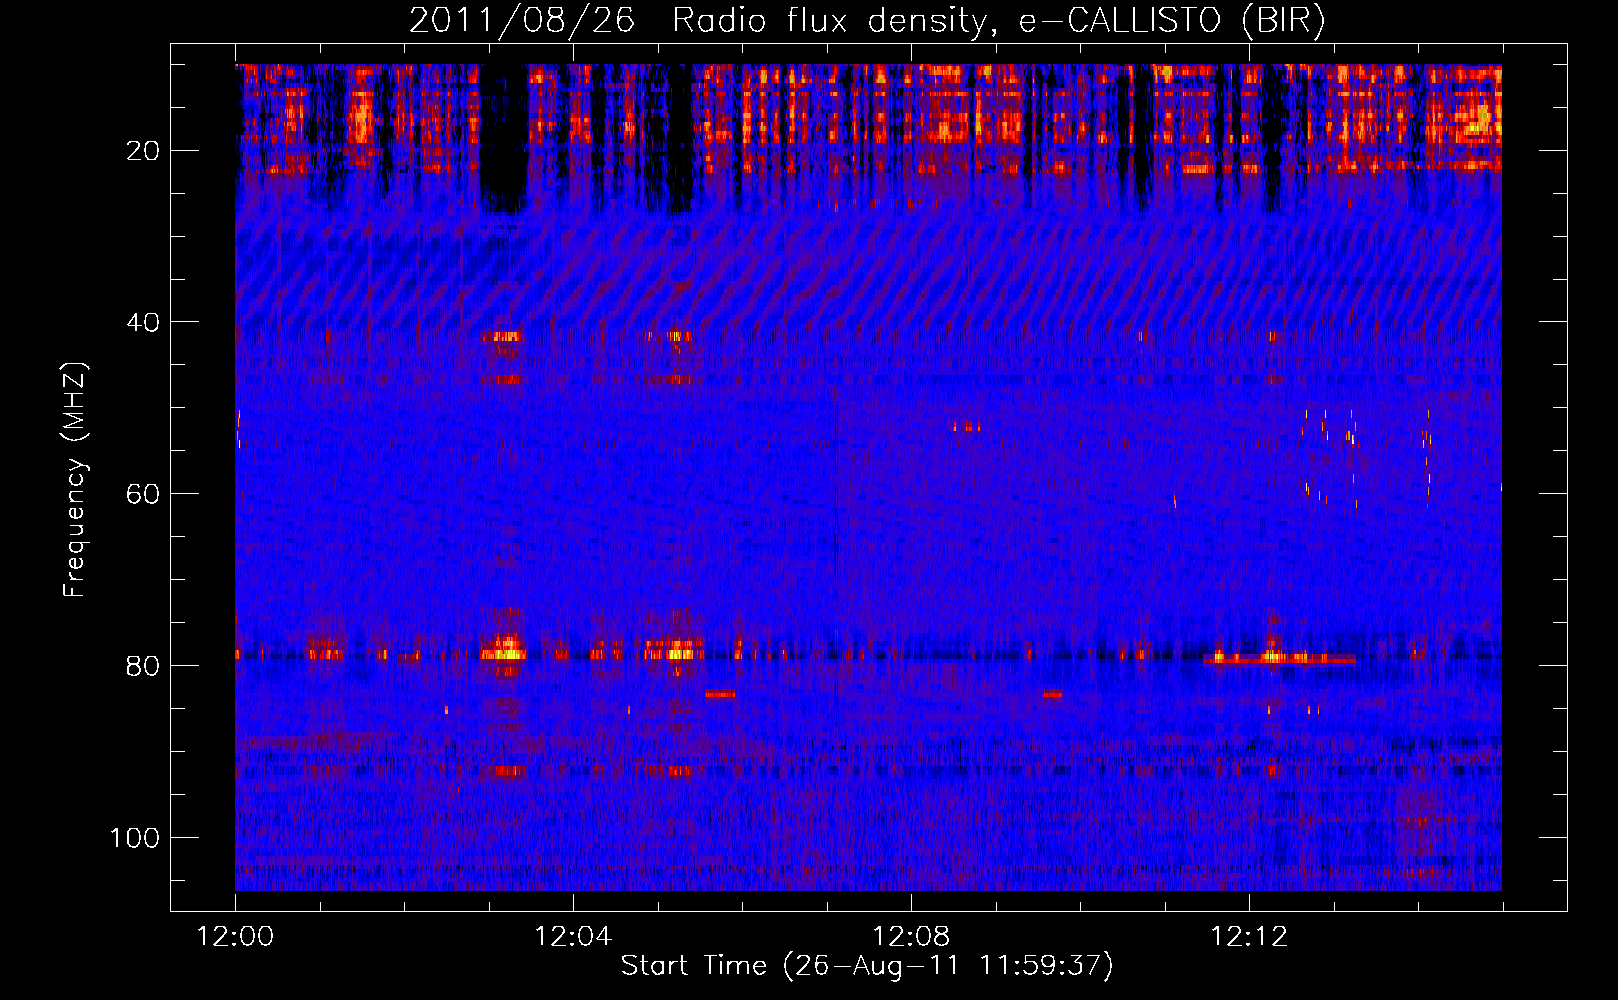Click the '60' frequency tick label
This screenshot has height=1000, width=1618.
143,494
